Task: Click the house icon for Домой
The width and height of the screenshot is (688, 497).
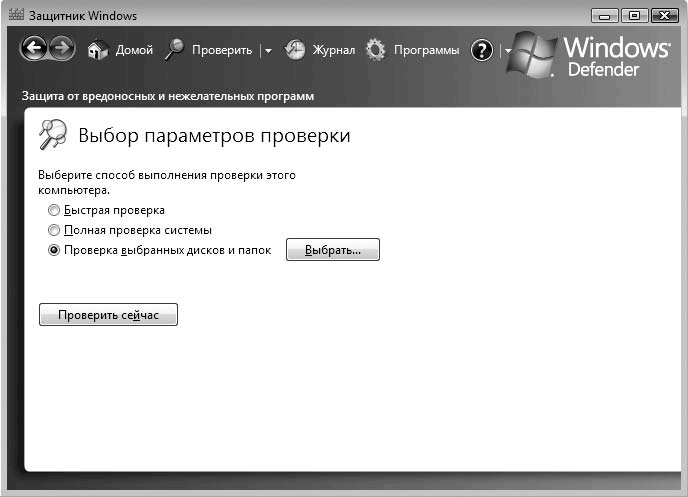Action: [x=97, y=50]
